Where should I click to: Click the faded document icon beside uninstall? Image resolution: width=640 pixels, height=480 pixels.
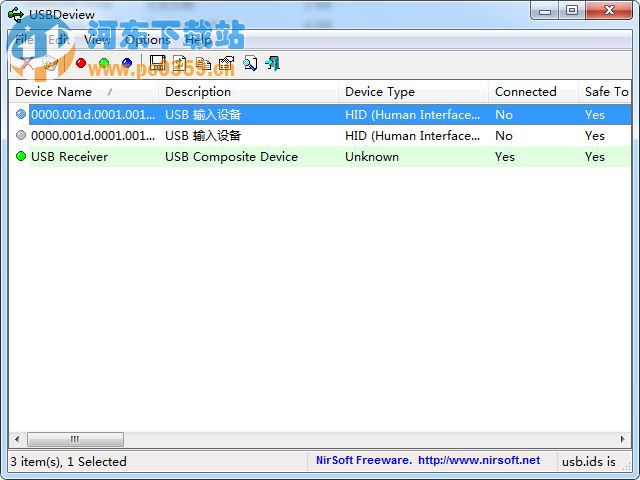pos(50,63)
